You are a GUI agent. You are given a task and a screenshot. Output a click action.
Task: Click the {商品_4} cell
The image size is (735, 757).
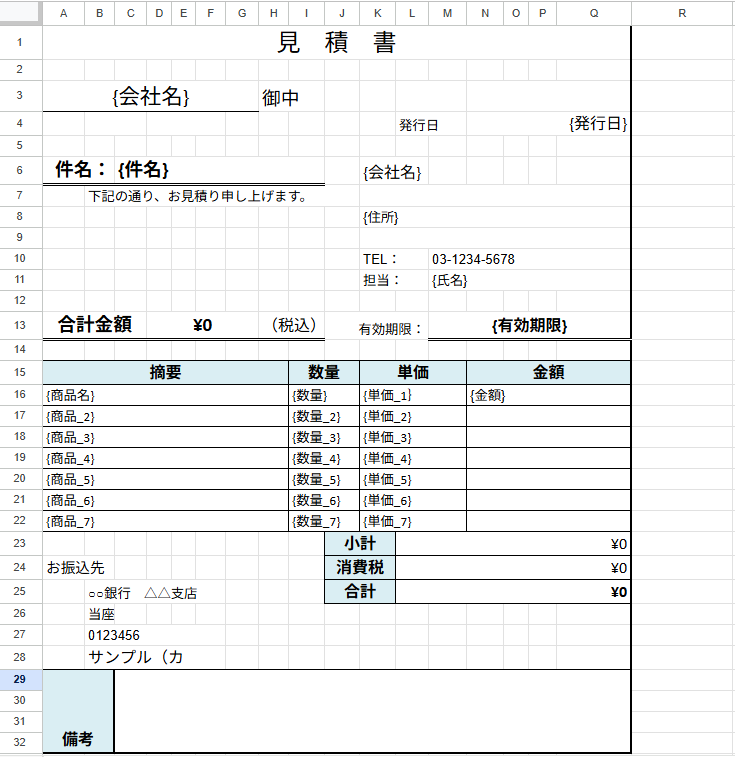(x=166, y=458)
